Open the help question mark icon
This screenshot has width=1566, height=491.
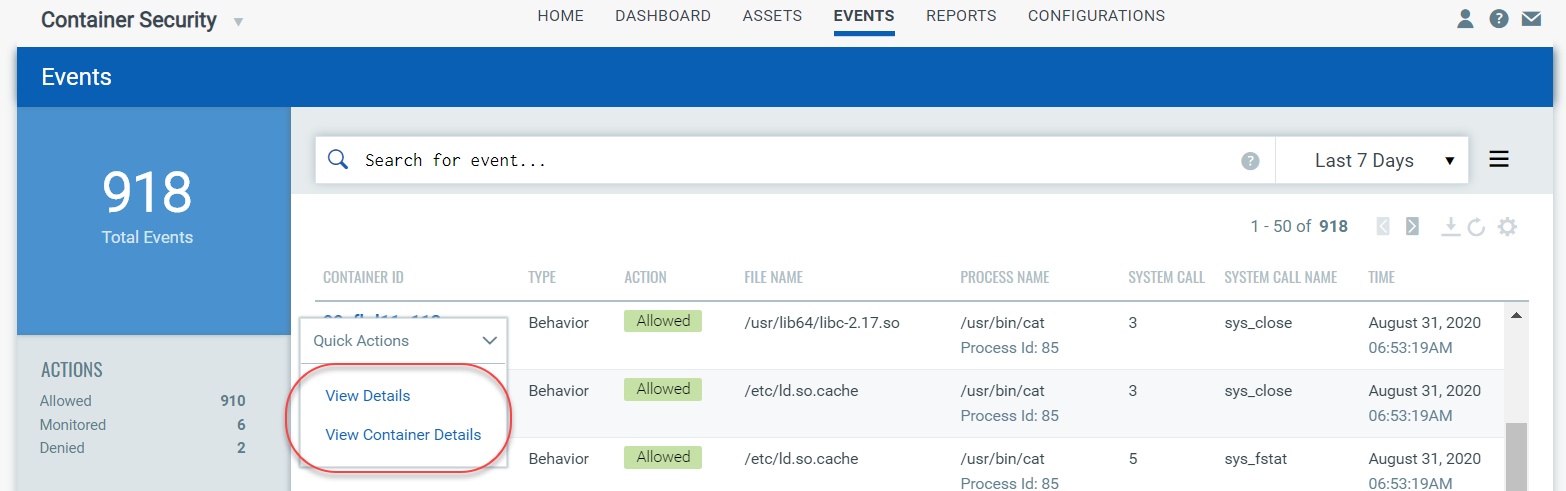(1498, 18)
